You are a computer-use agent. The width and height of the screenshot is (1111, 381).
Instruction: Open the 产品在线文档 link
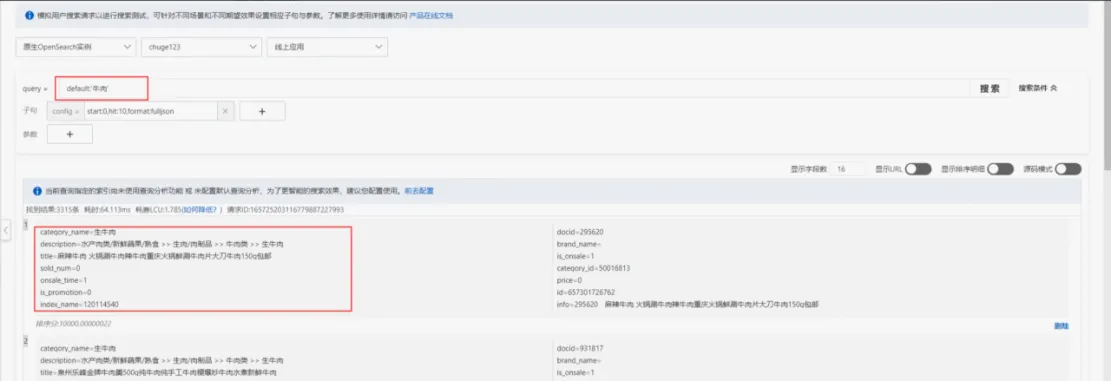[x=432, y=15]
